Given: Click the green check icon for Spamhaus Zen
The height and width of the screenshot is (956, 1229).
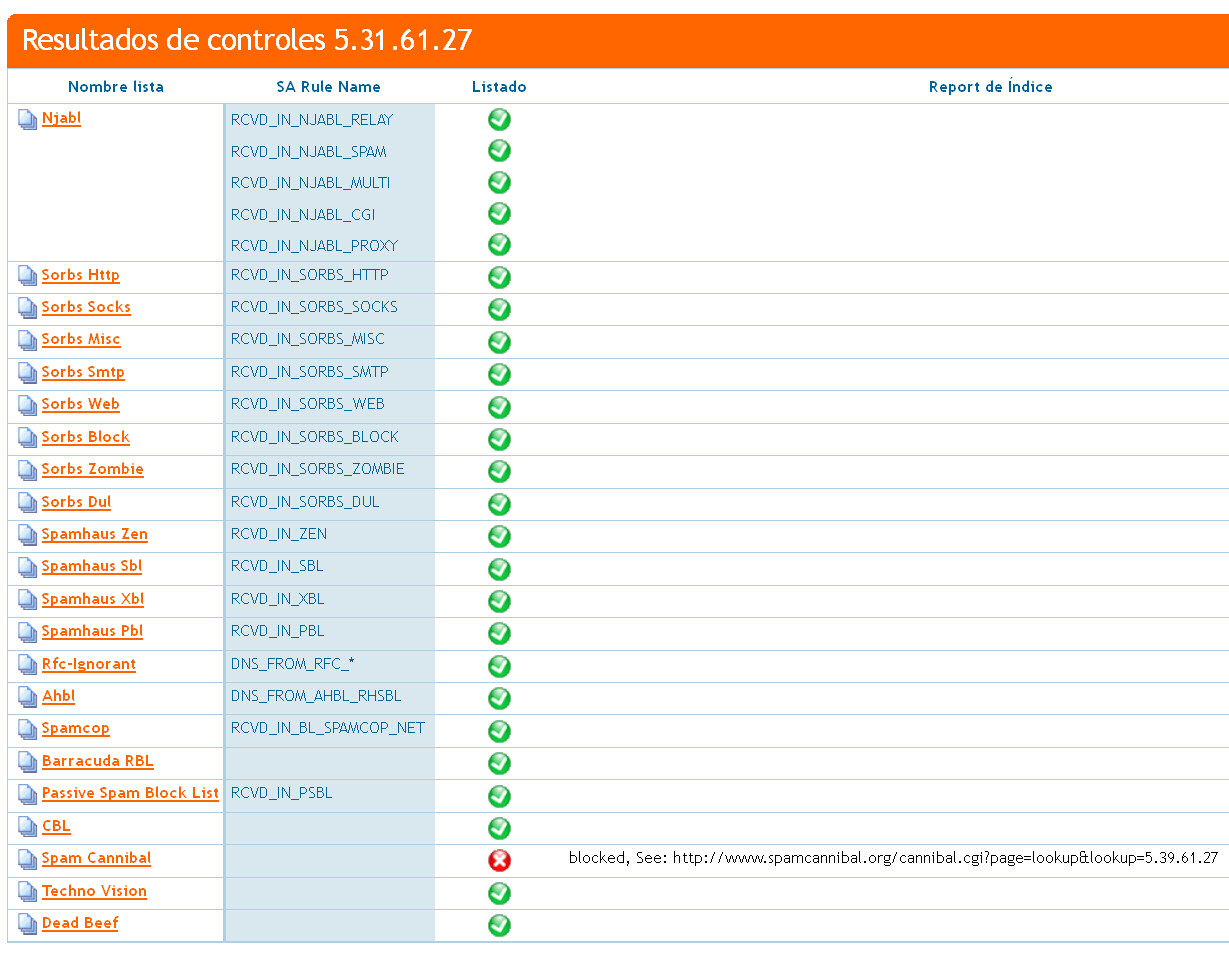Looking at the screenshot, I should coord(499,536).
